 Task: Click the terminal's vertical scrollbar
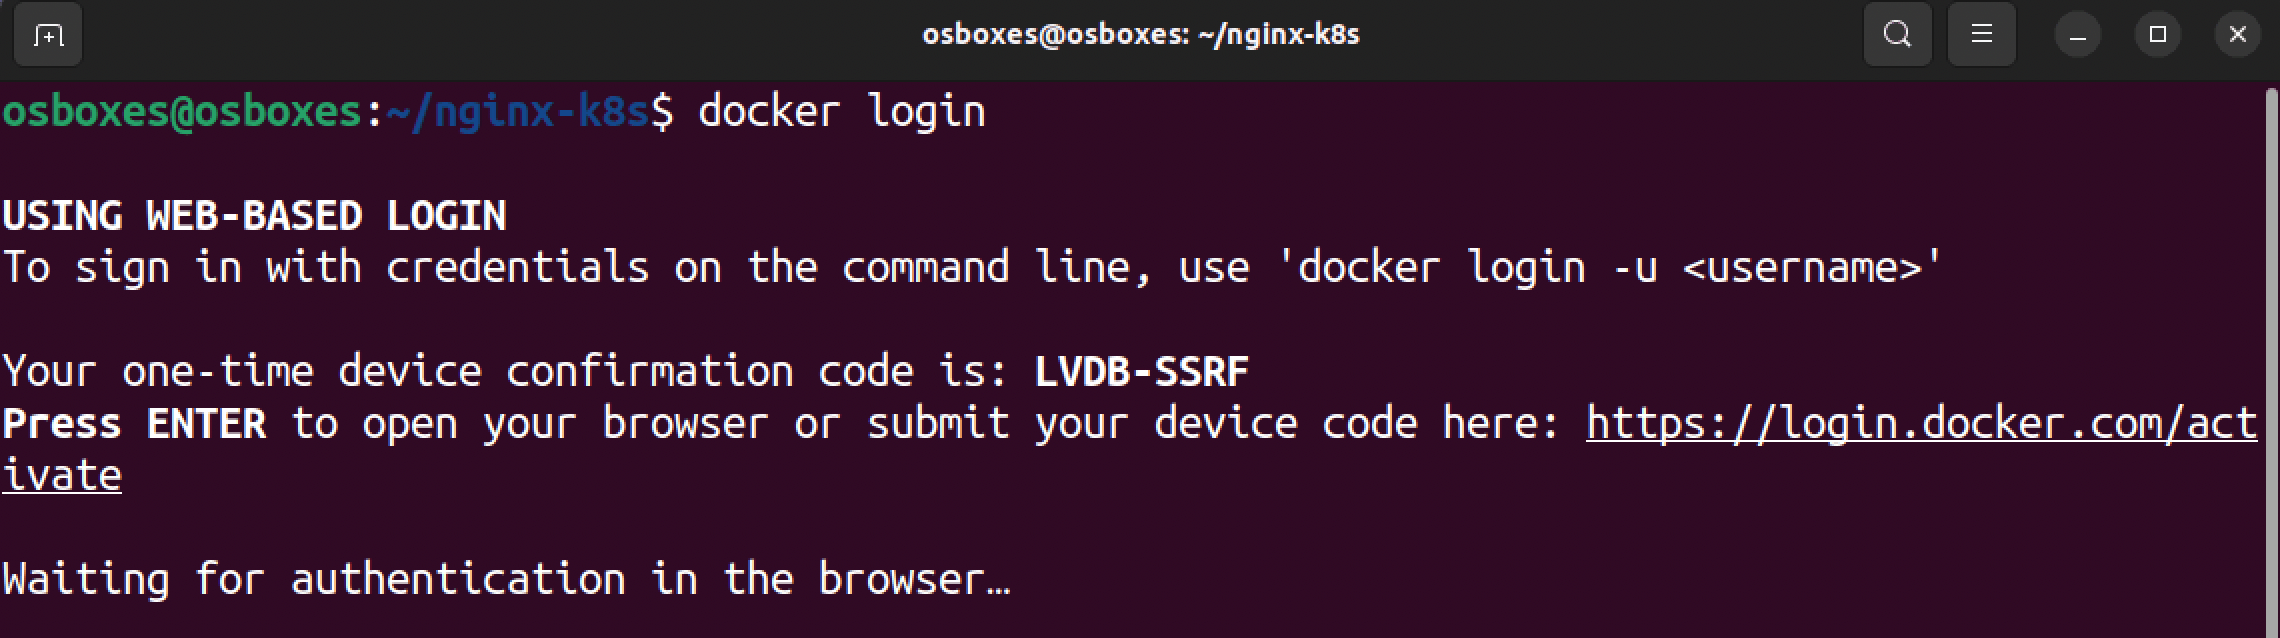(2271, 360)
